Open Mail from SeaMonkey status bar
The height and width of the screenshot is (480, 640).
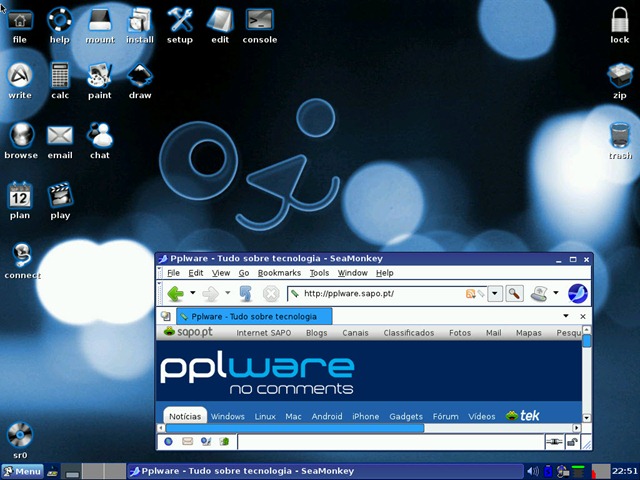click(x=187, y=441)
